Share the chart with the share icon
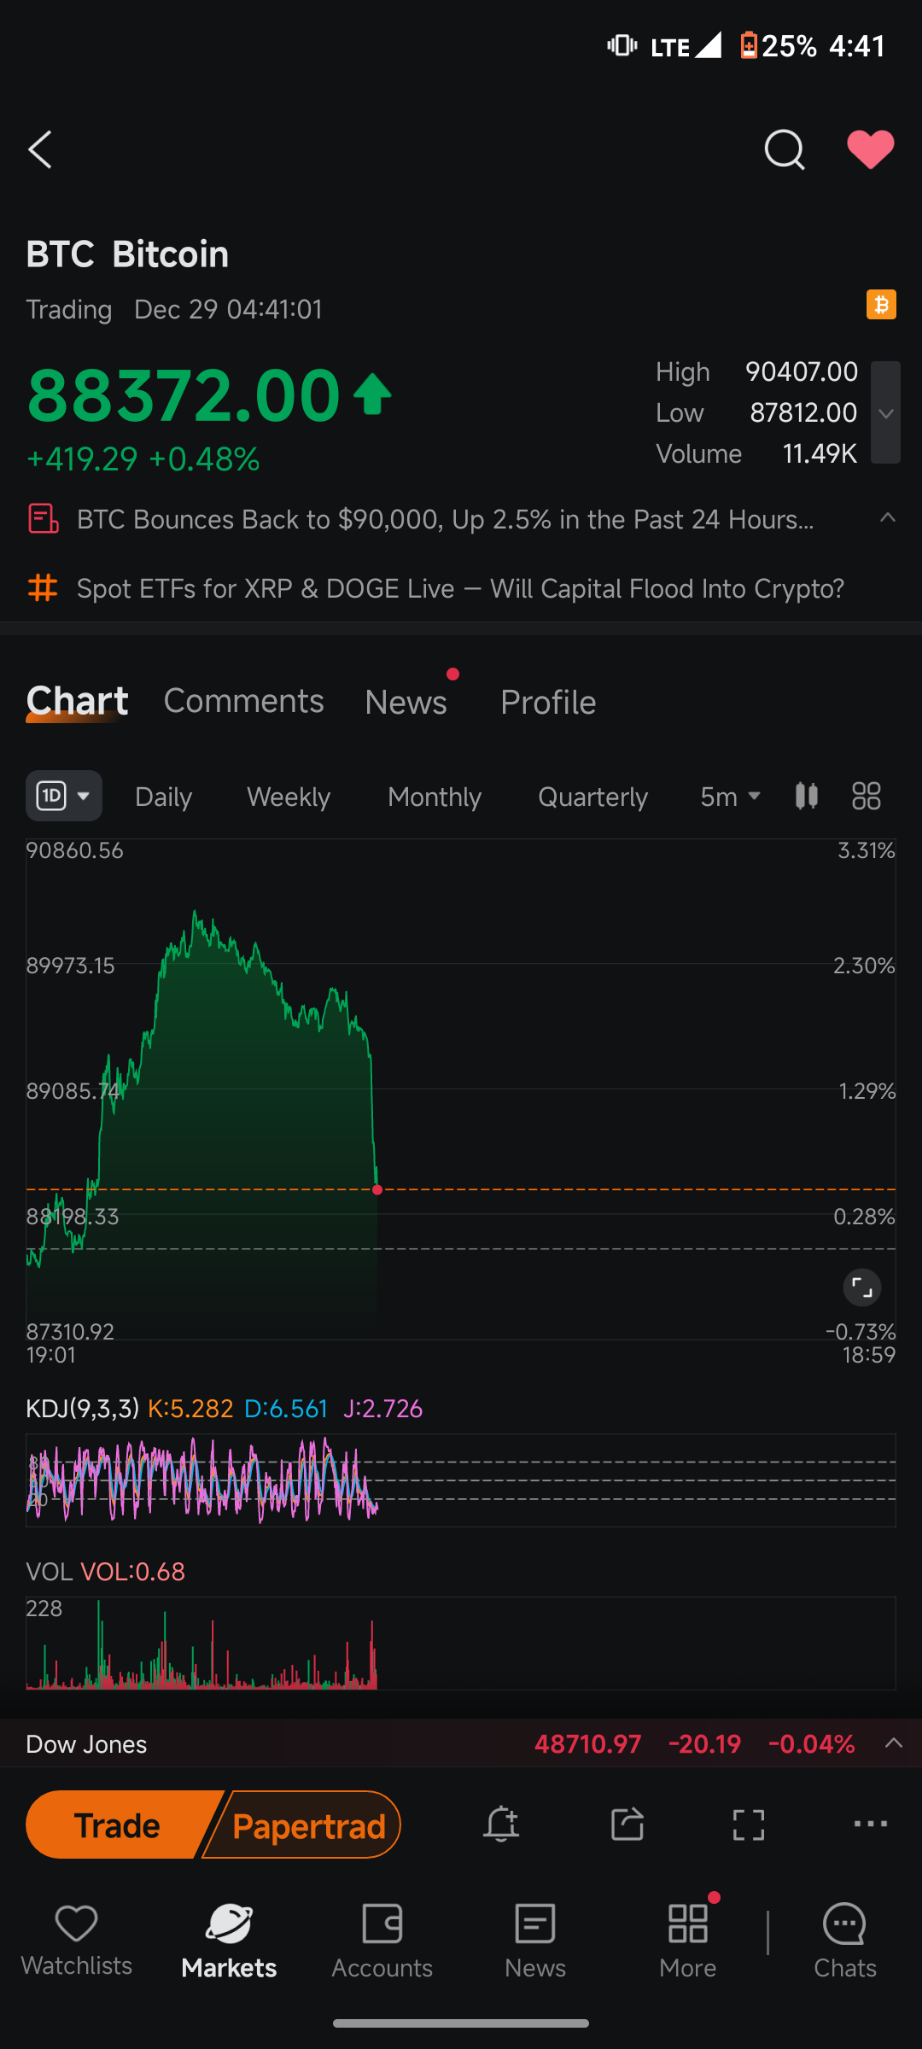Screen dimensions: 922x2049 click(x=627, y=1824)
